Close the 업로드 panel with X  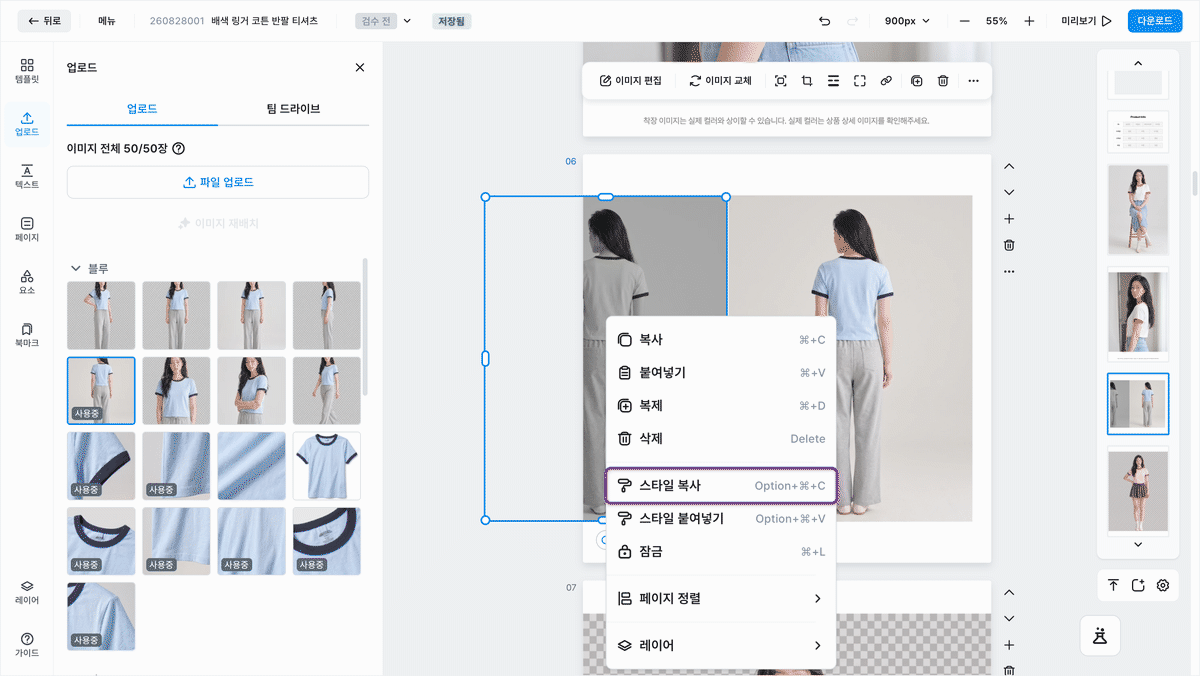tap(360, 67)
